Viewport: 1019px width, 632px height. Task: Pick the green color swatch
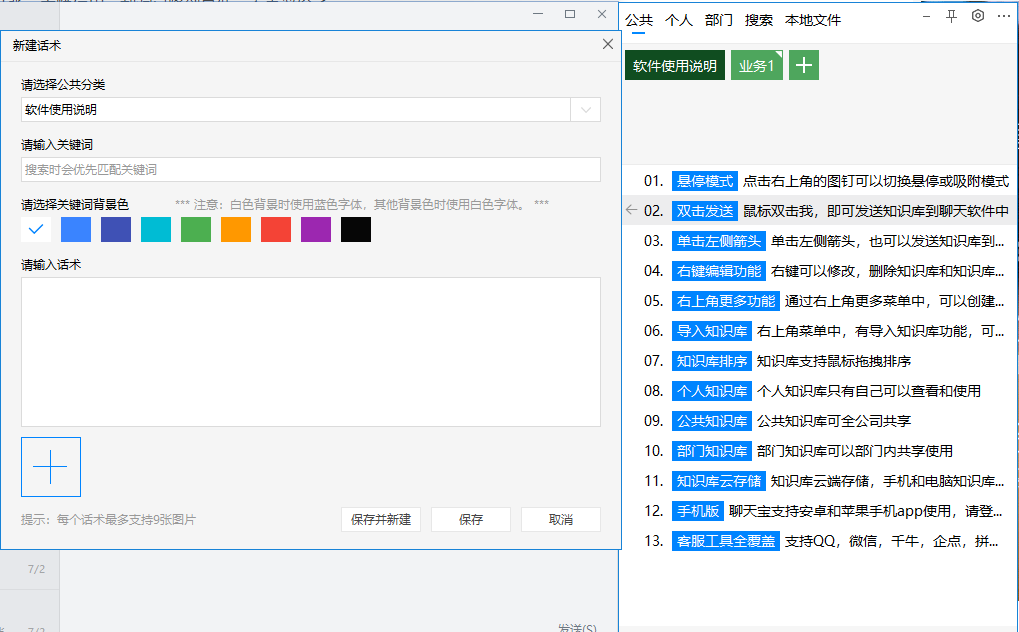point(196,229)
